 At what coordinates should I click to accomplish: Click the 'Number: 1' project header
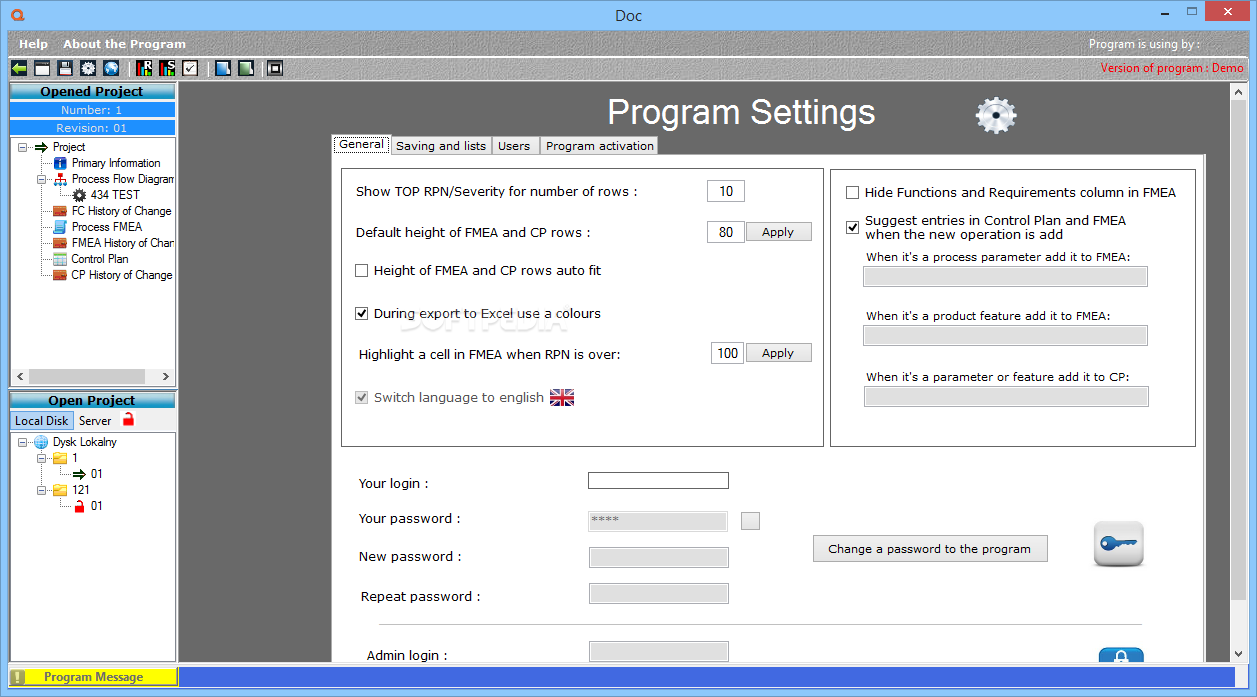point(92,110)
